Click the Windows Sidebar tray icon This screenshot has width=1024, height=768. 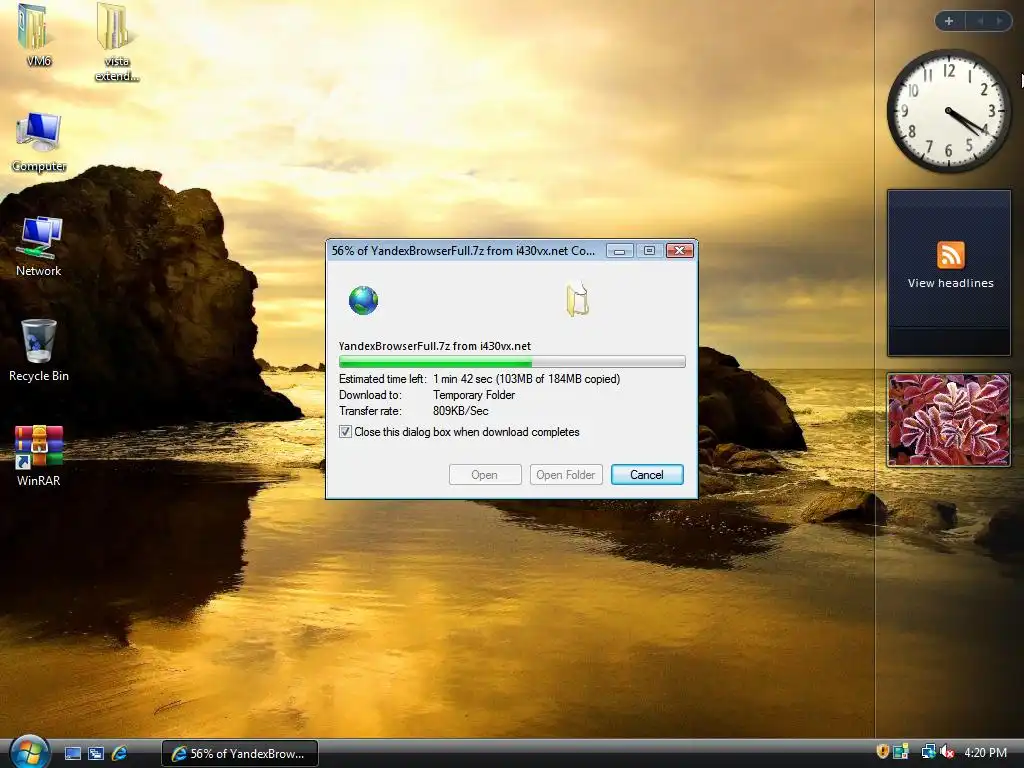(x=901, y=752)
